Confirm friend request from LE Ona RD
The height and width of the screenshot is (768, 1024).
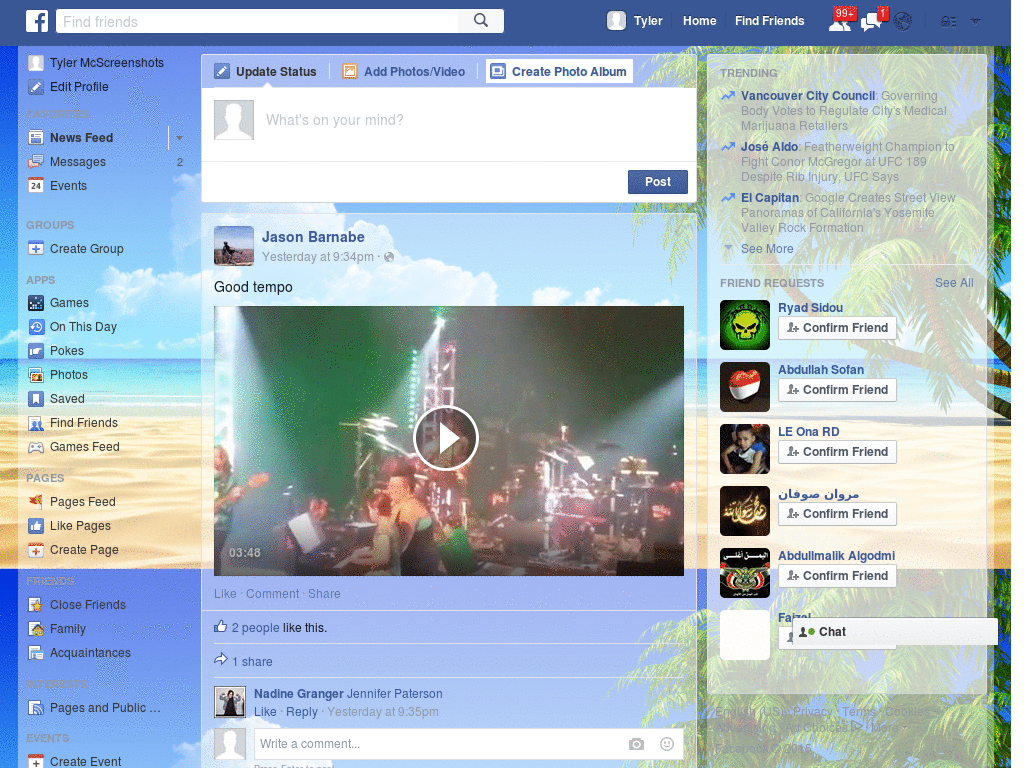pyautogui.click(x=837, y=452)
